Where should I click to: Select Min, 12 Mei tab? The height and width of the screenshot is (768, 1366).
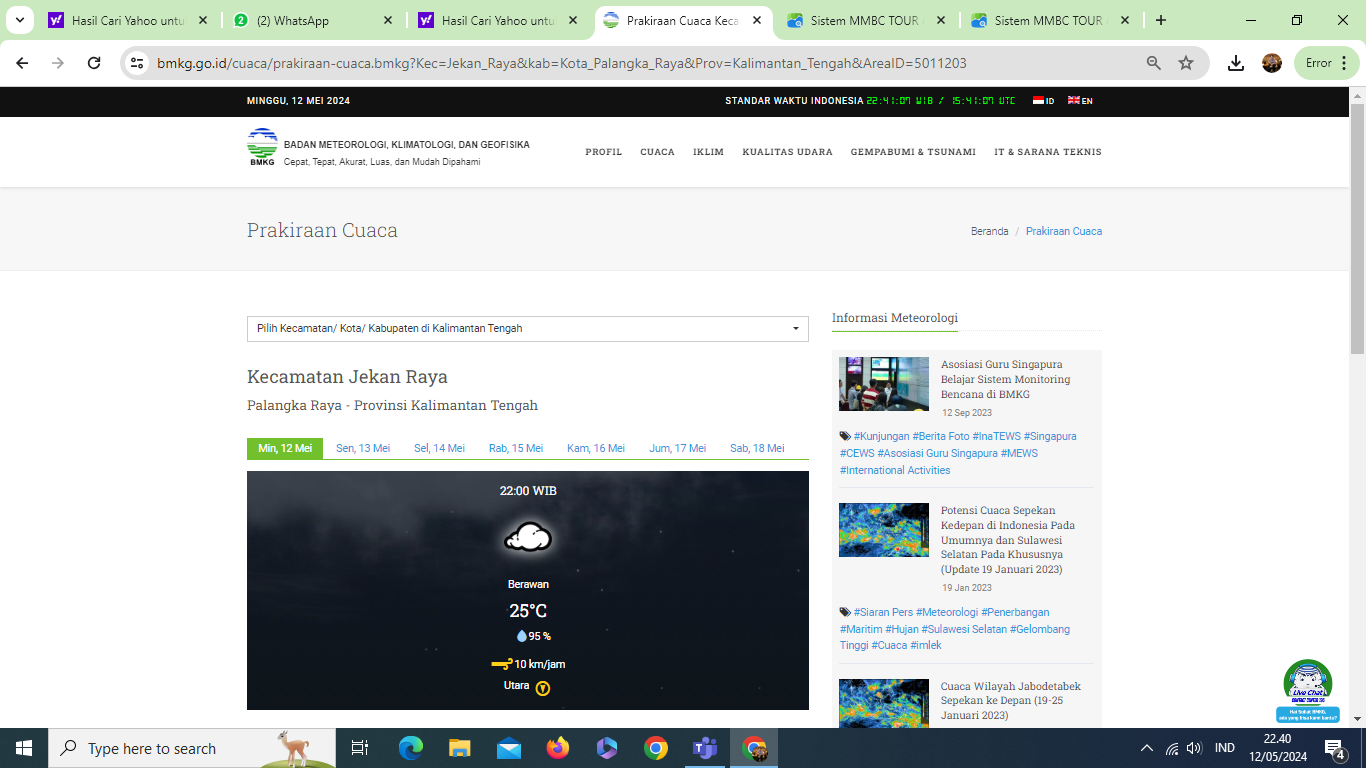[285, 449]
